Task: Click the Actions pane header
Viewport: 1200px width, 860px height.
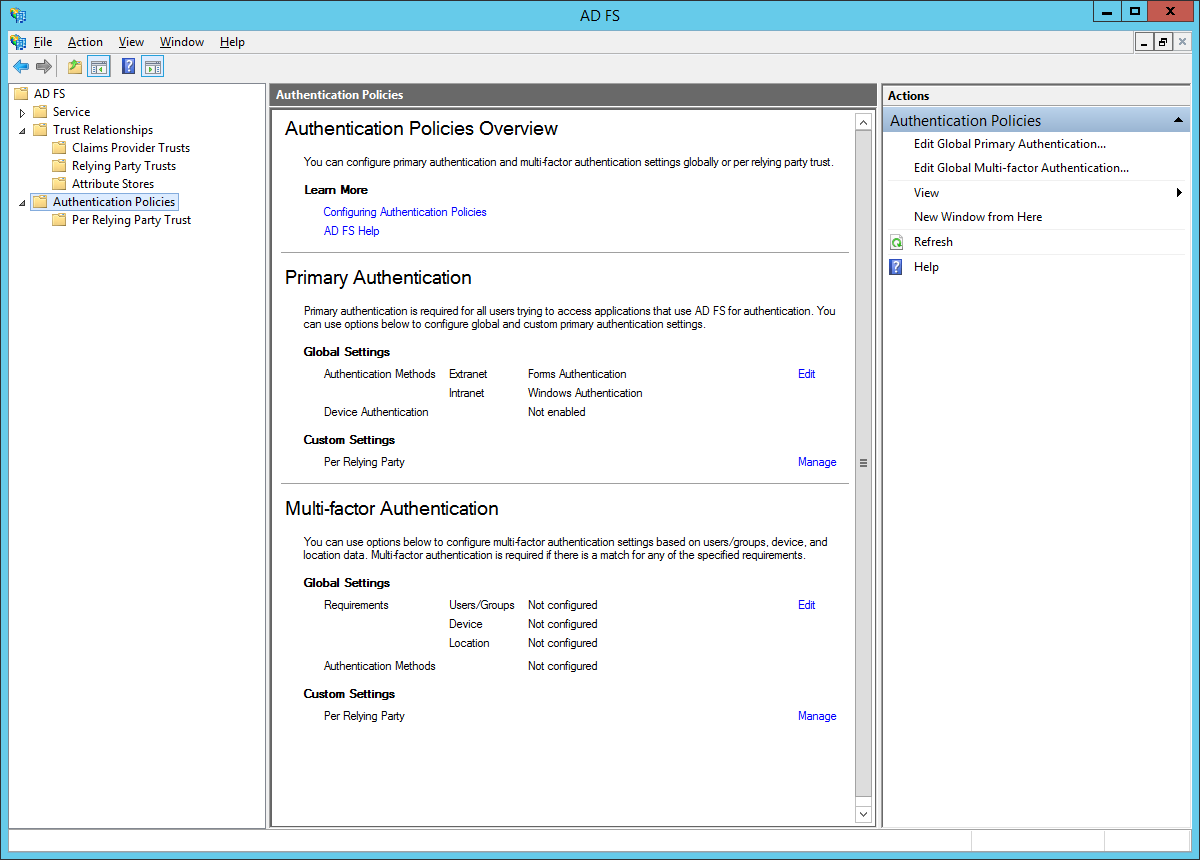Action: click(x=1036, y=96)
